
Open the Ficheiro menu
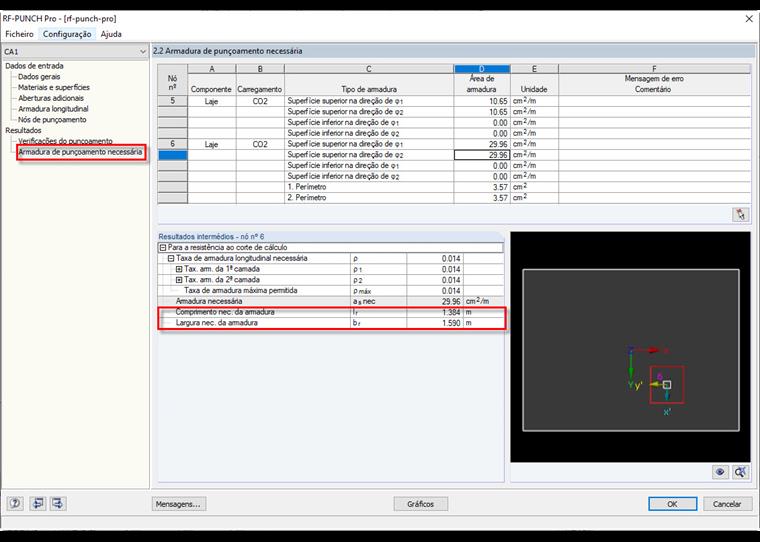(x=19, y=34)
